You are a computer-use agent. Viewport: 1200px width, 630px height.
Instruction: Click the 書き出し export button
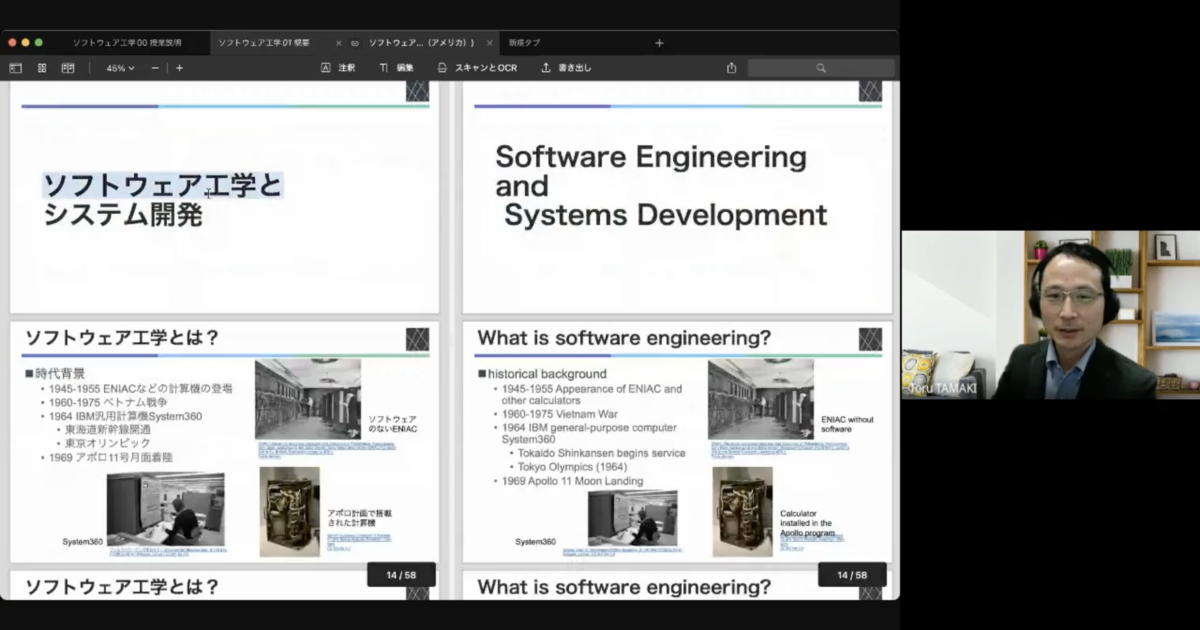pyautogui.click(x=566, y=68)
